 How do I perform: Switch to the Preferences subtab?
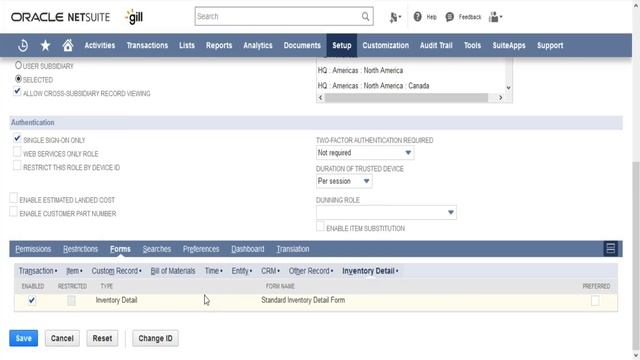[201, 249]
